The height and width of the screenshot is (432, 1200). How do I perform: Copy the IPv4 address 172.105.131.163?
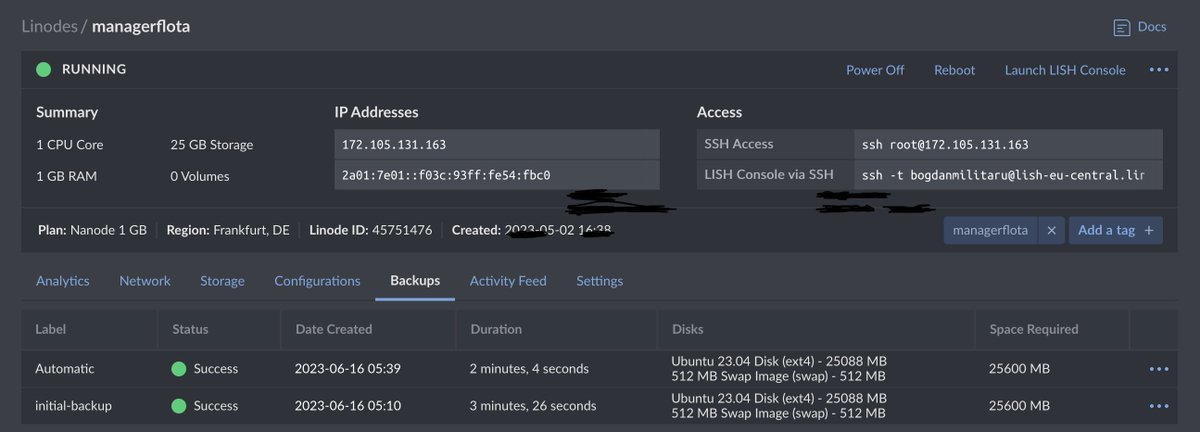[497, 144]
